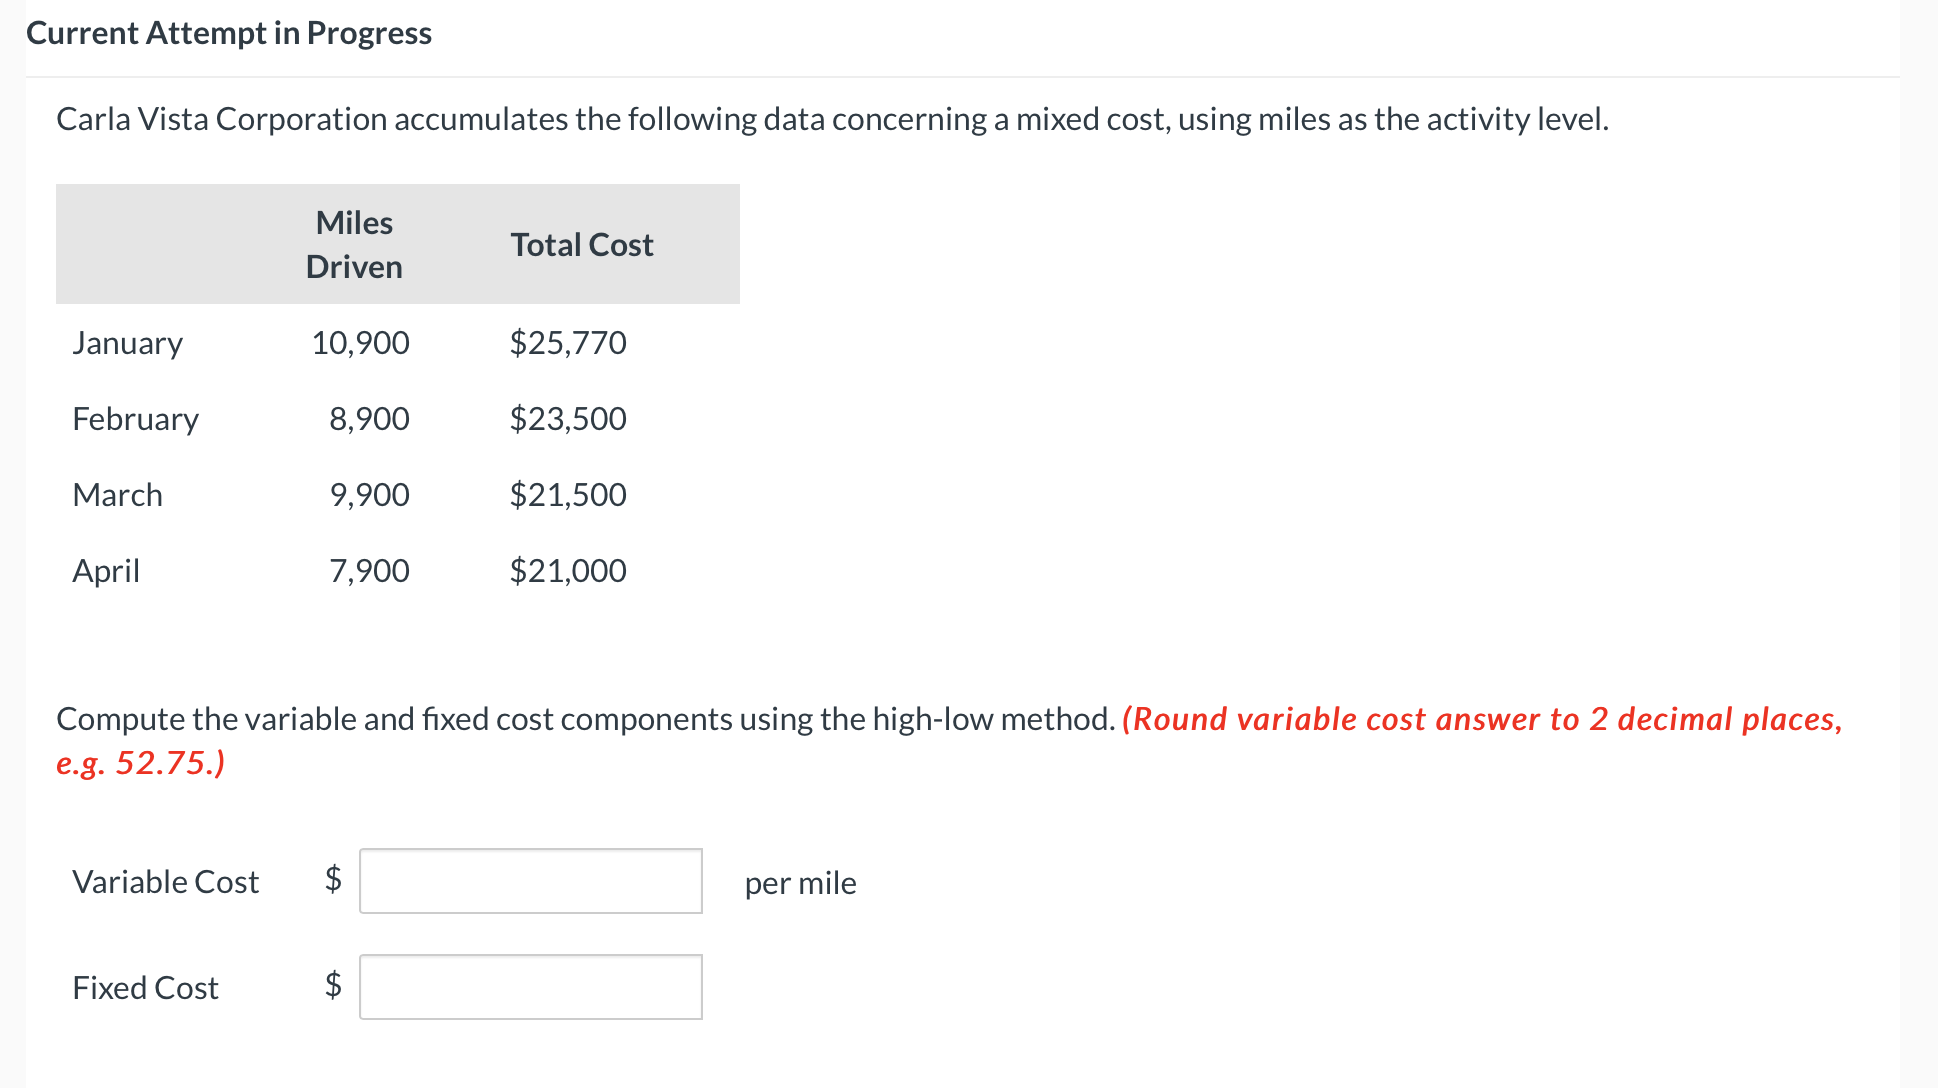Select the Miles Driven column header

(x=354, y=244)
